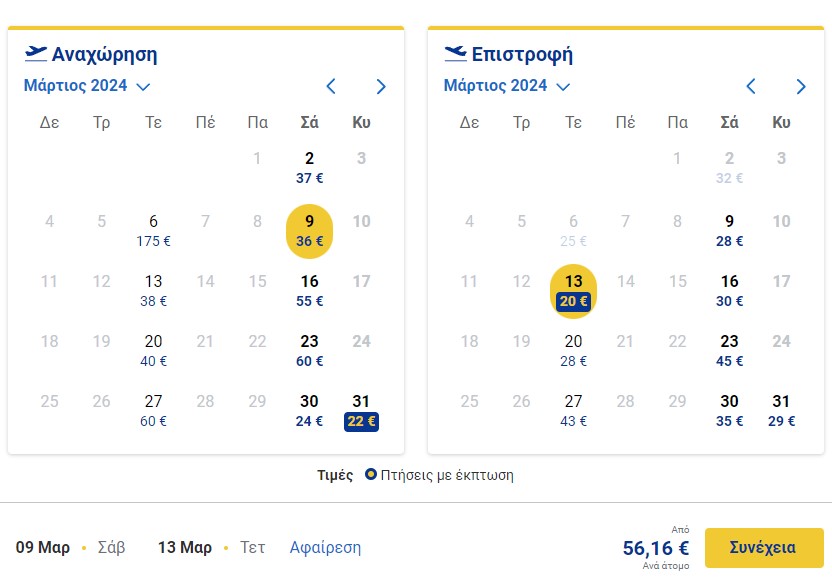
Task: Go to previous month in return calendar
Action: [x=751, y=86]
